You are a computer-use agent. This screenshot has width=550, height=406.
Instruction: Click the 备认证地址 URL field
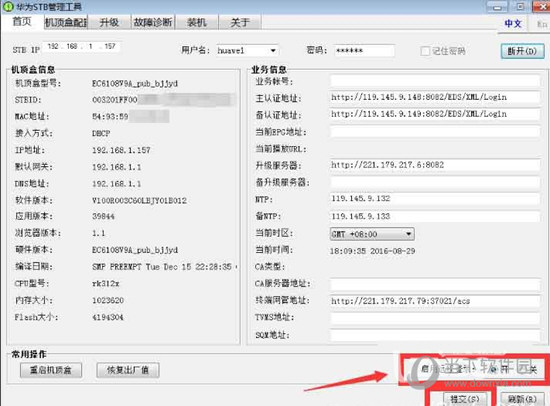(435, 114)
